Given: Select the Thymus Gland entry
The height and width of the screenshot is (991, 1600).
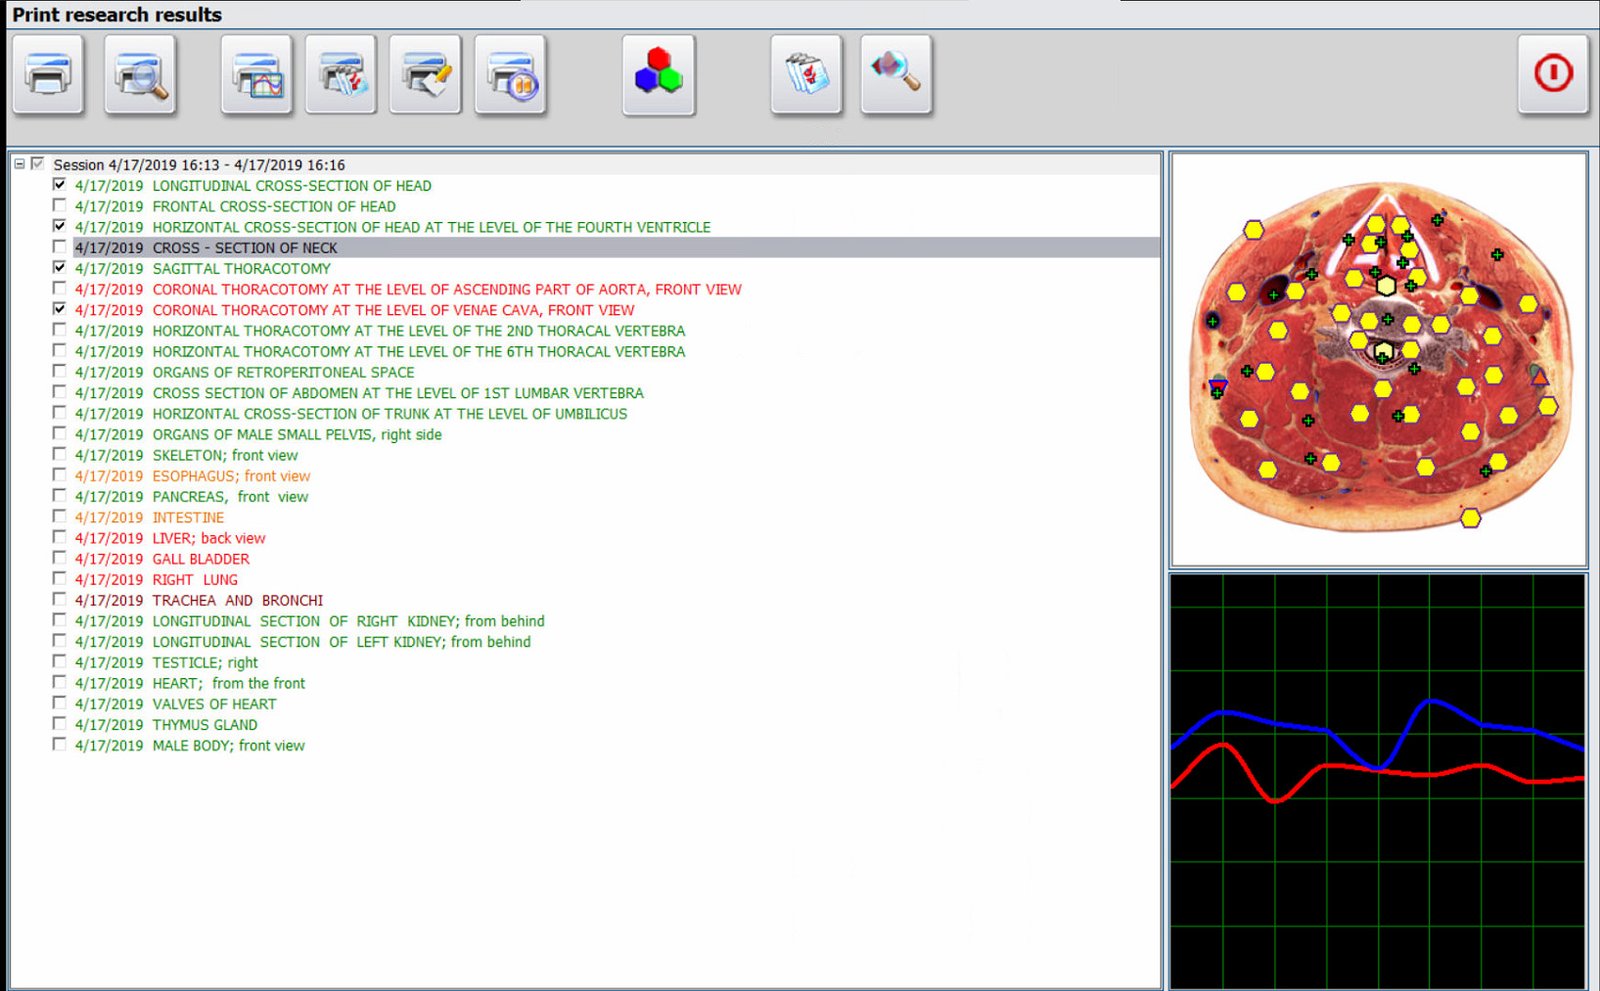Looking at the screenshot, I should click(166, 725).
